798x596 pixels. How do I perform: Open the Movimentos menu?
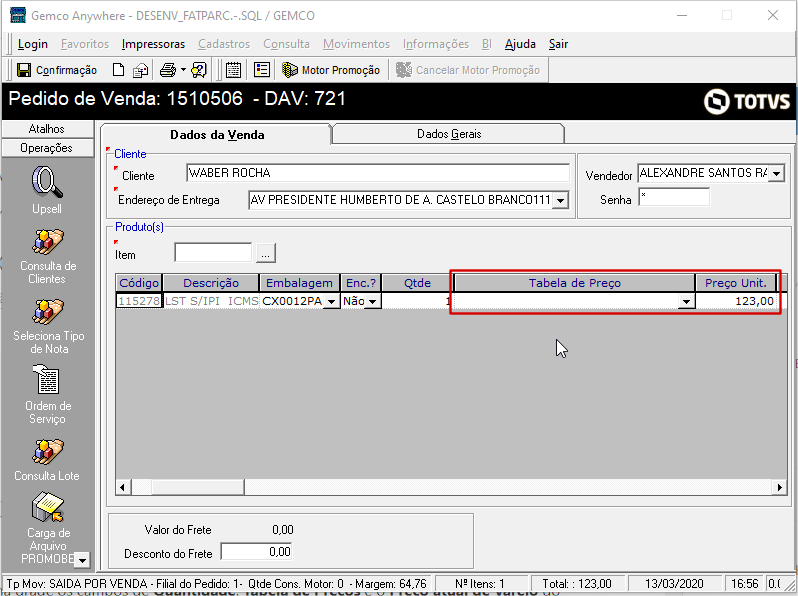356,44
